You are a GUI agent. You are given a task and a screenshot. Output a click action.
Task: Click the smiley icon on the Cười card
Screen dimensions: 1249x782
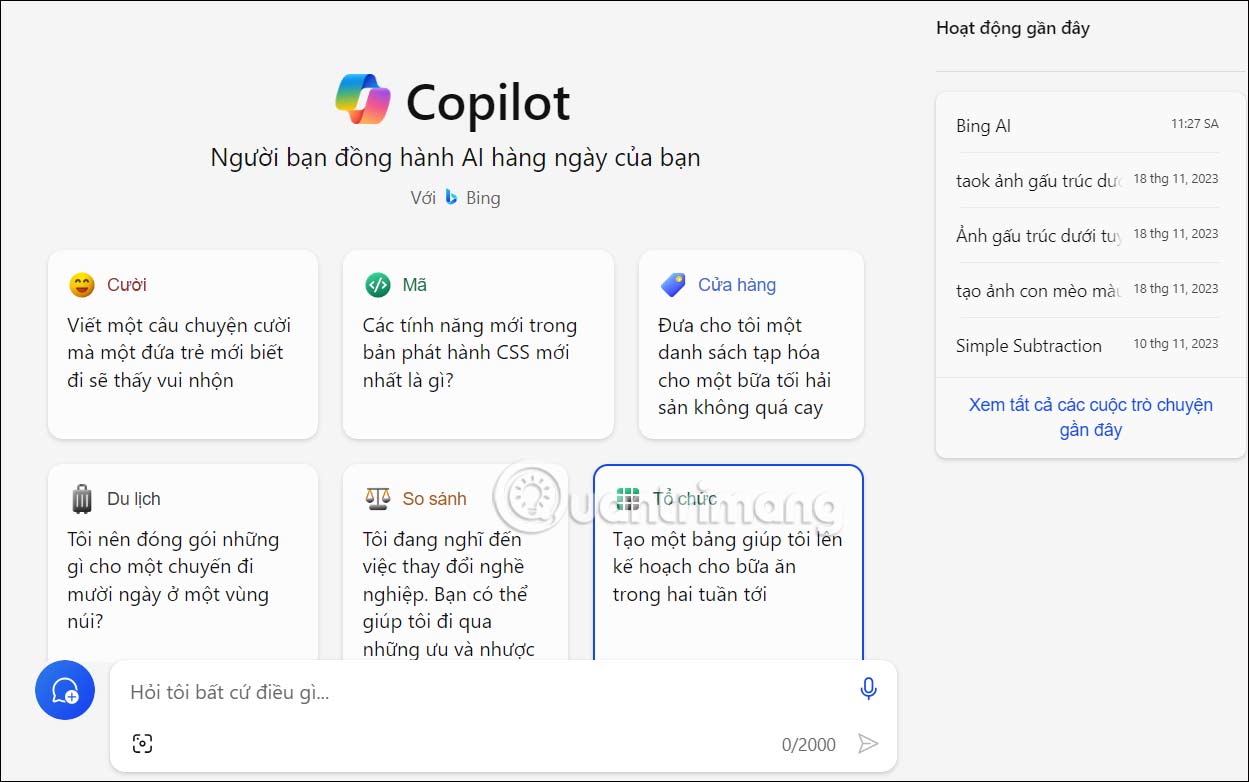pos(85,284)
